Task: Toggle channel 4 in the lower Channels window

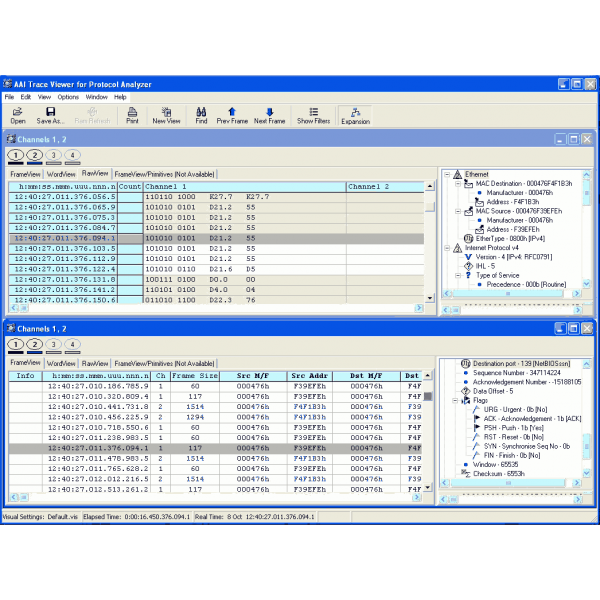Action: coord(72,344)
